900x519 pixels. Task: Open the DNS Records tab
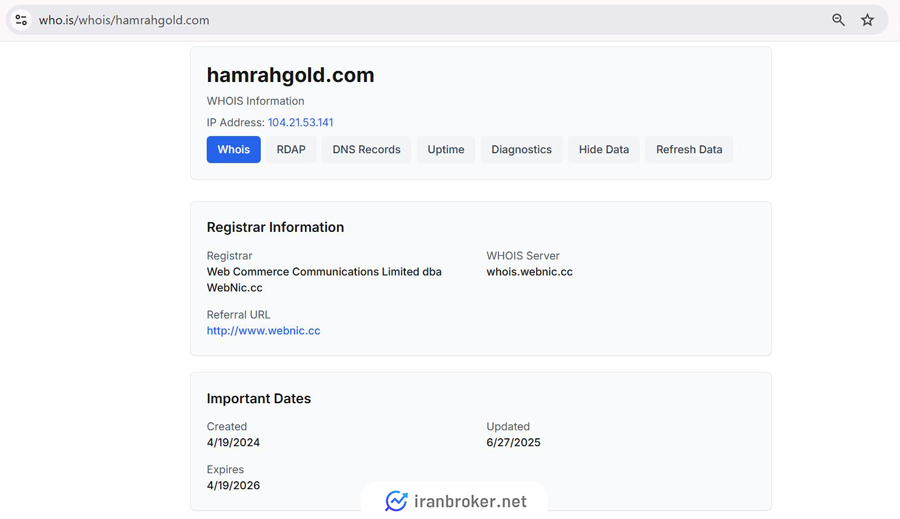tap(366, 149)
